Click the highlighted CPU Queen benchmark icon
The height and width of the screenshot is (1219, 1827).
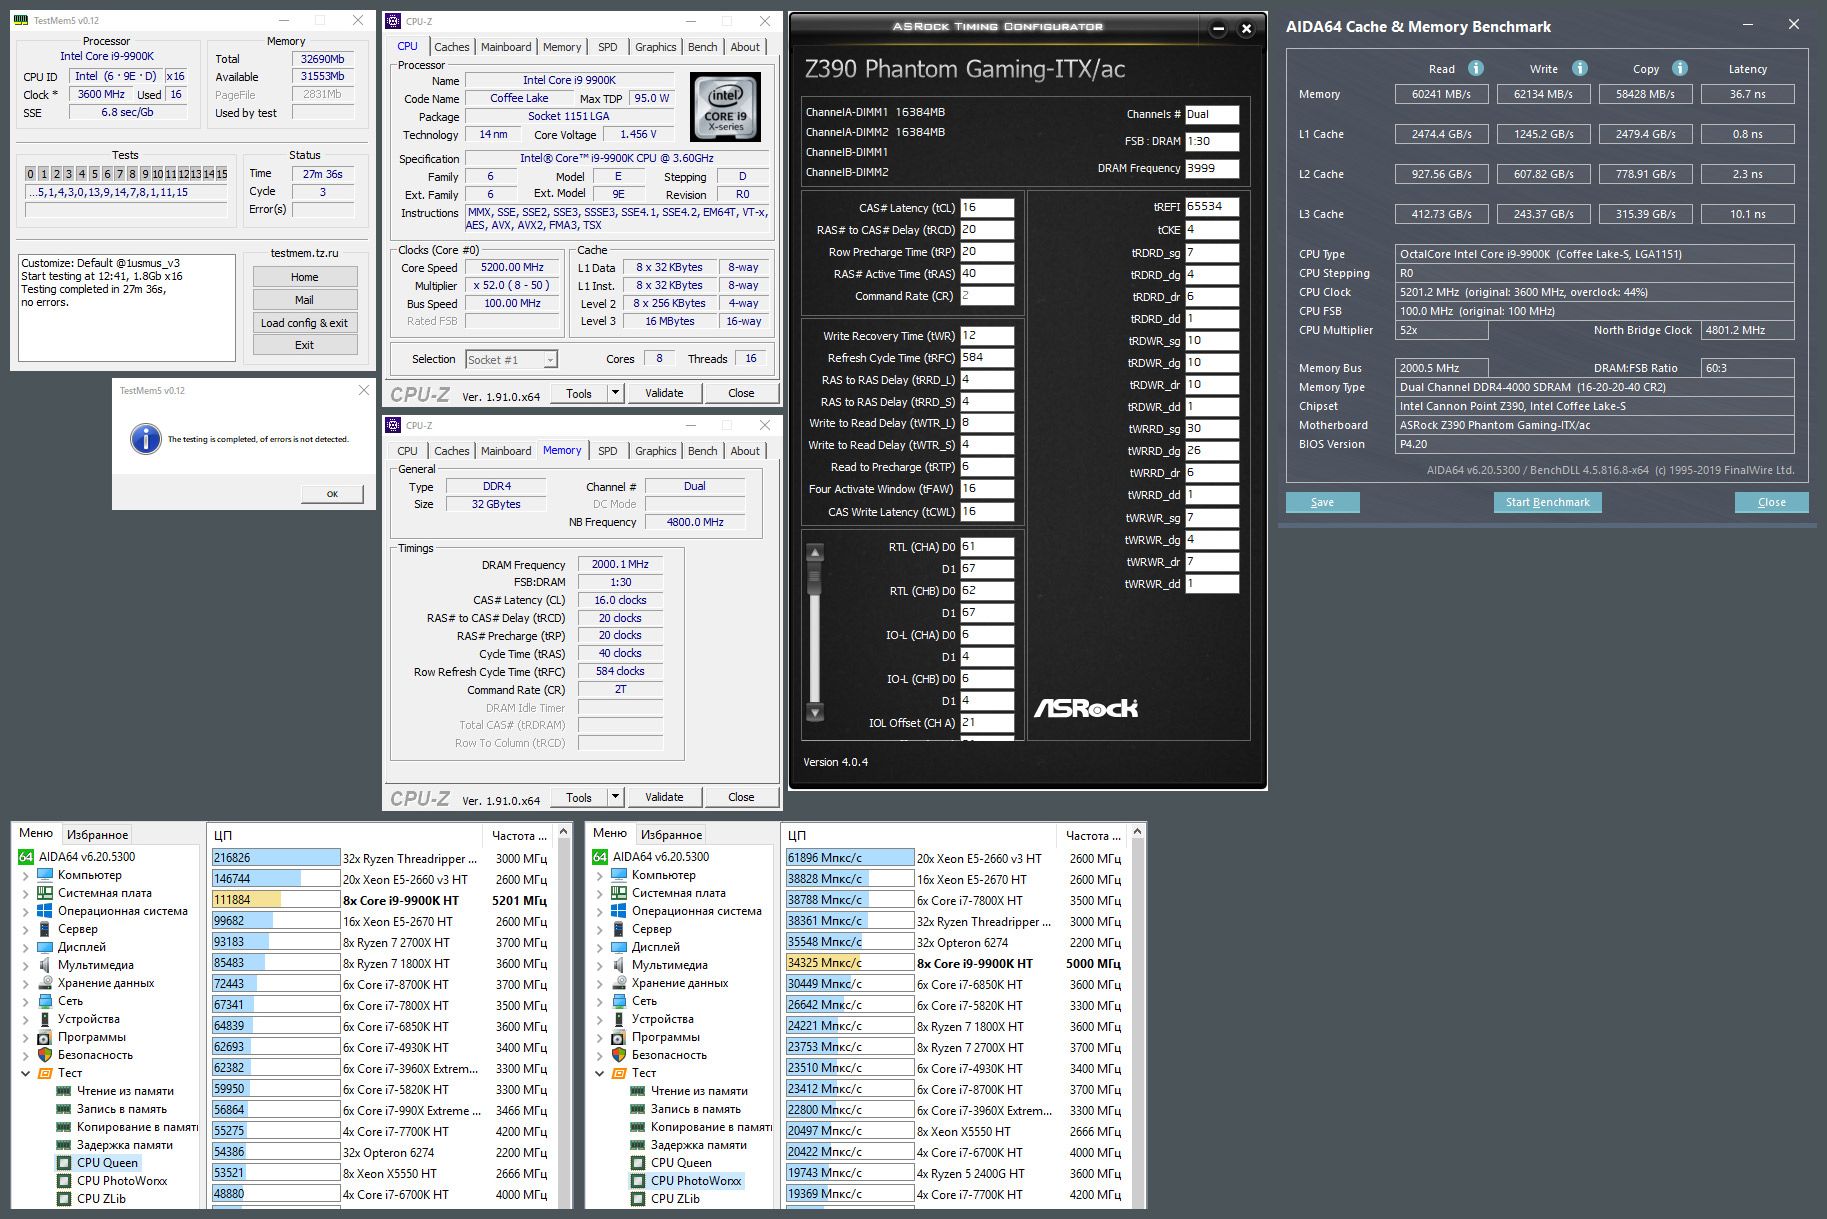click(x=64, y=1163)
